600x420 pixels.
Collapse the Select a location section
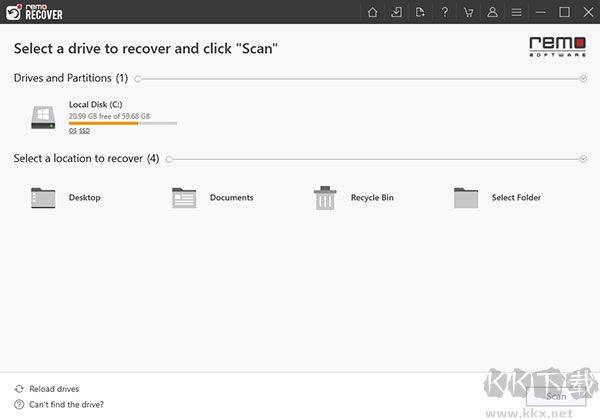click(583, 159)
